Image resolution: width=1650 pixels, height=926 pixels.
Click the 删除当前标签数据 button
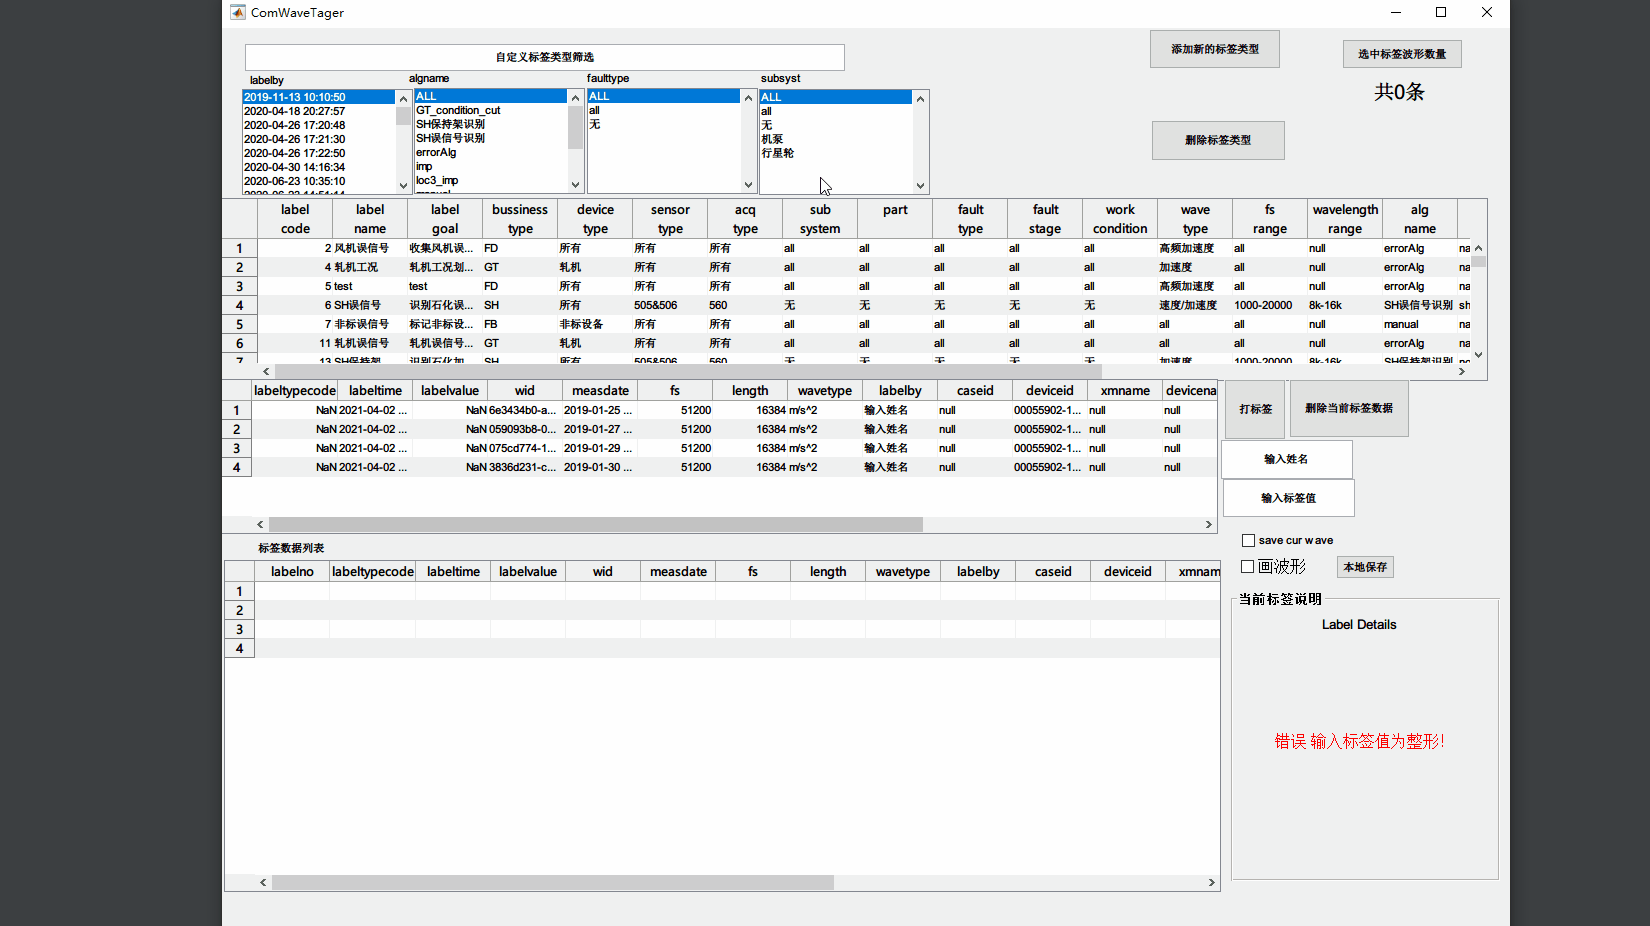(1348, 408)
